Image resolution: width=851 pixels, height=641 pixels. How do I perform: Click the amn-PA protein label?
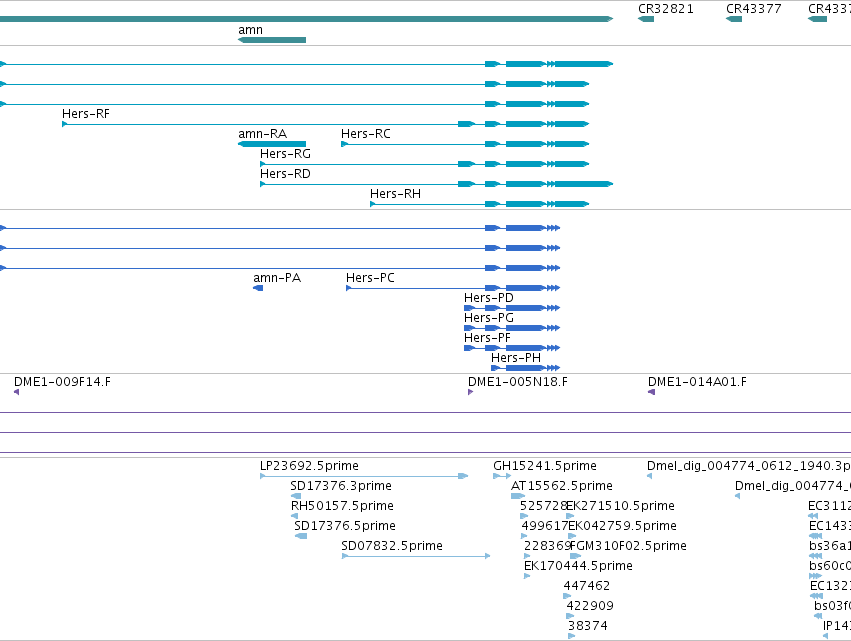coord(277,278)
